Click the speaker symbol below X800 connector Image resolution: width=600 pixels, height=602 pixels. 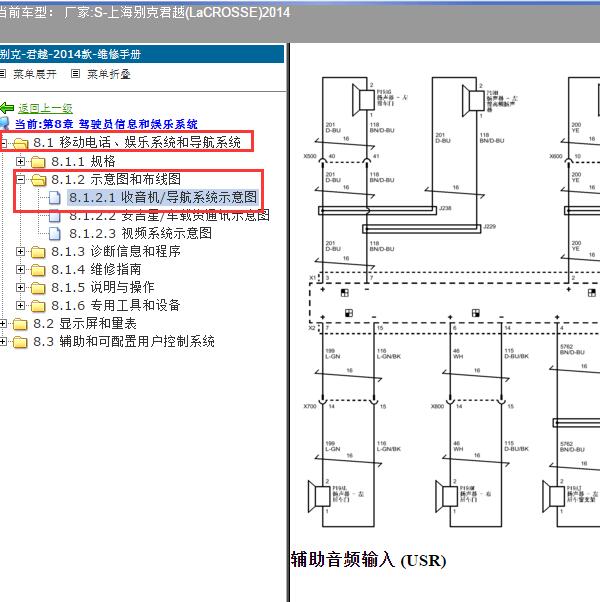point(446,496)
